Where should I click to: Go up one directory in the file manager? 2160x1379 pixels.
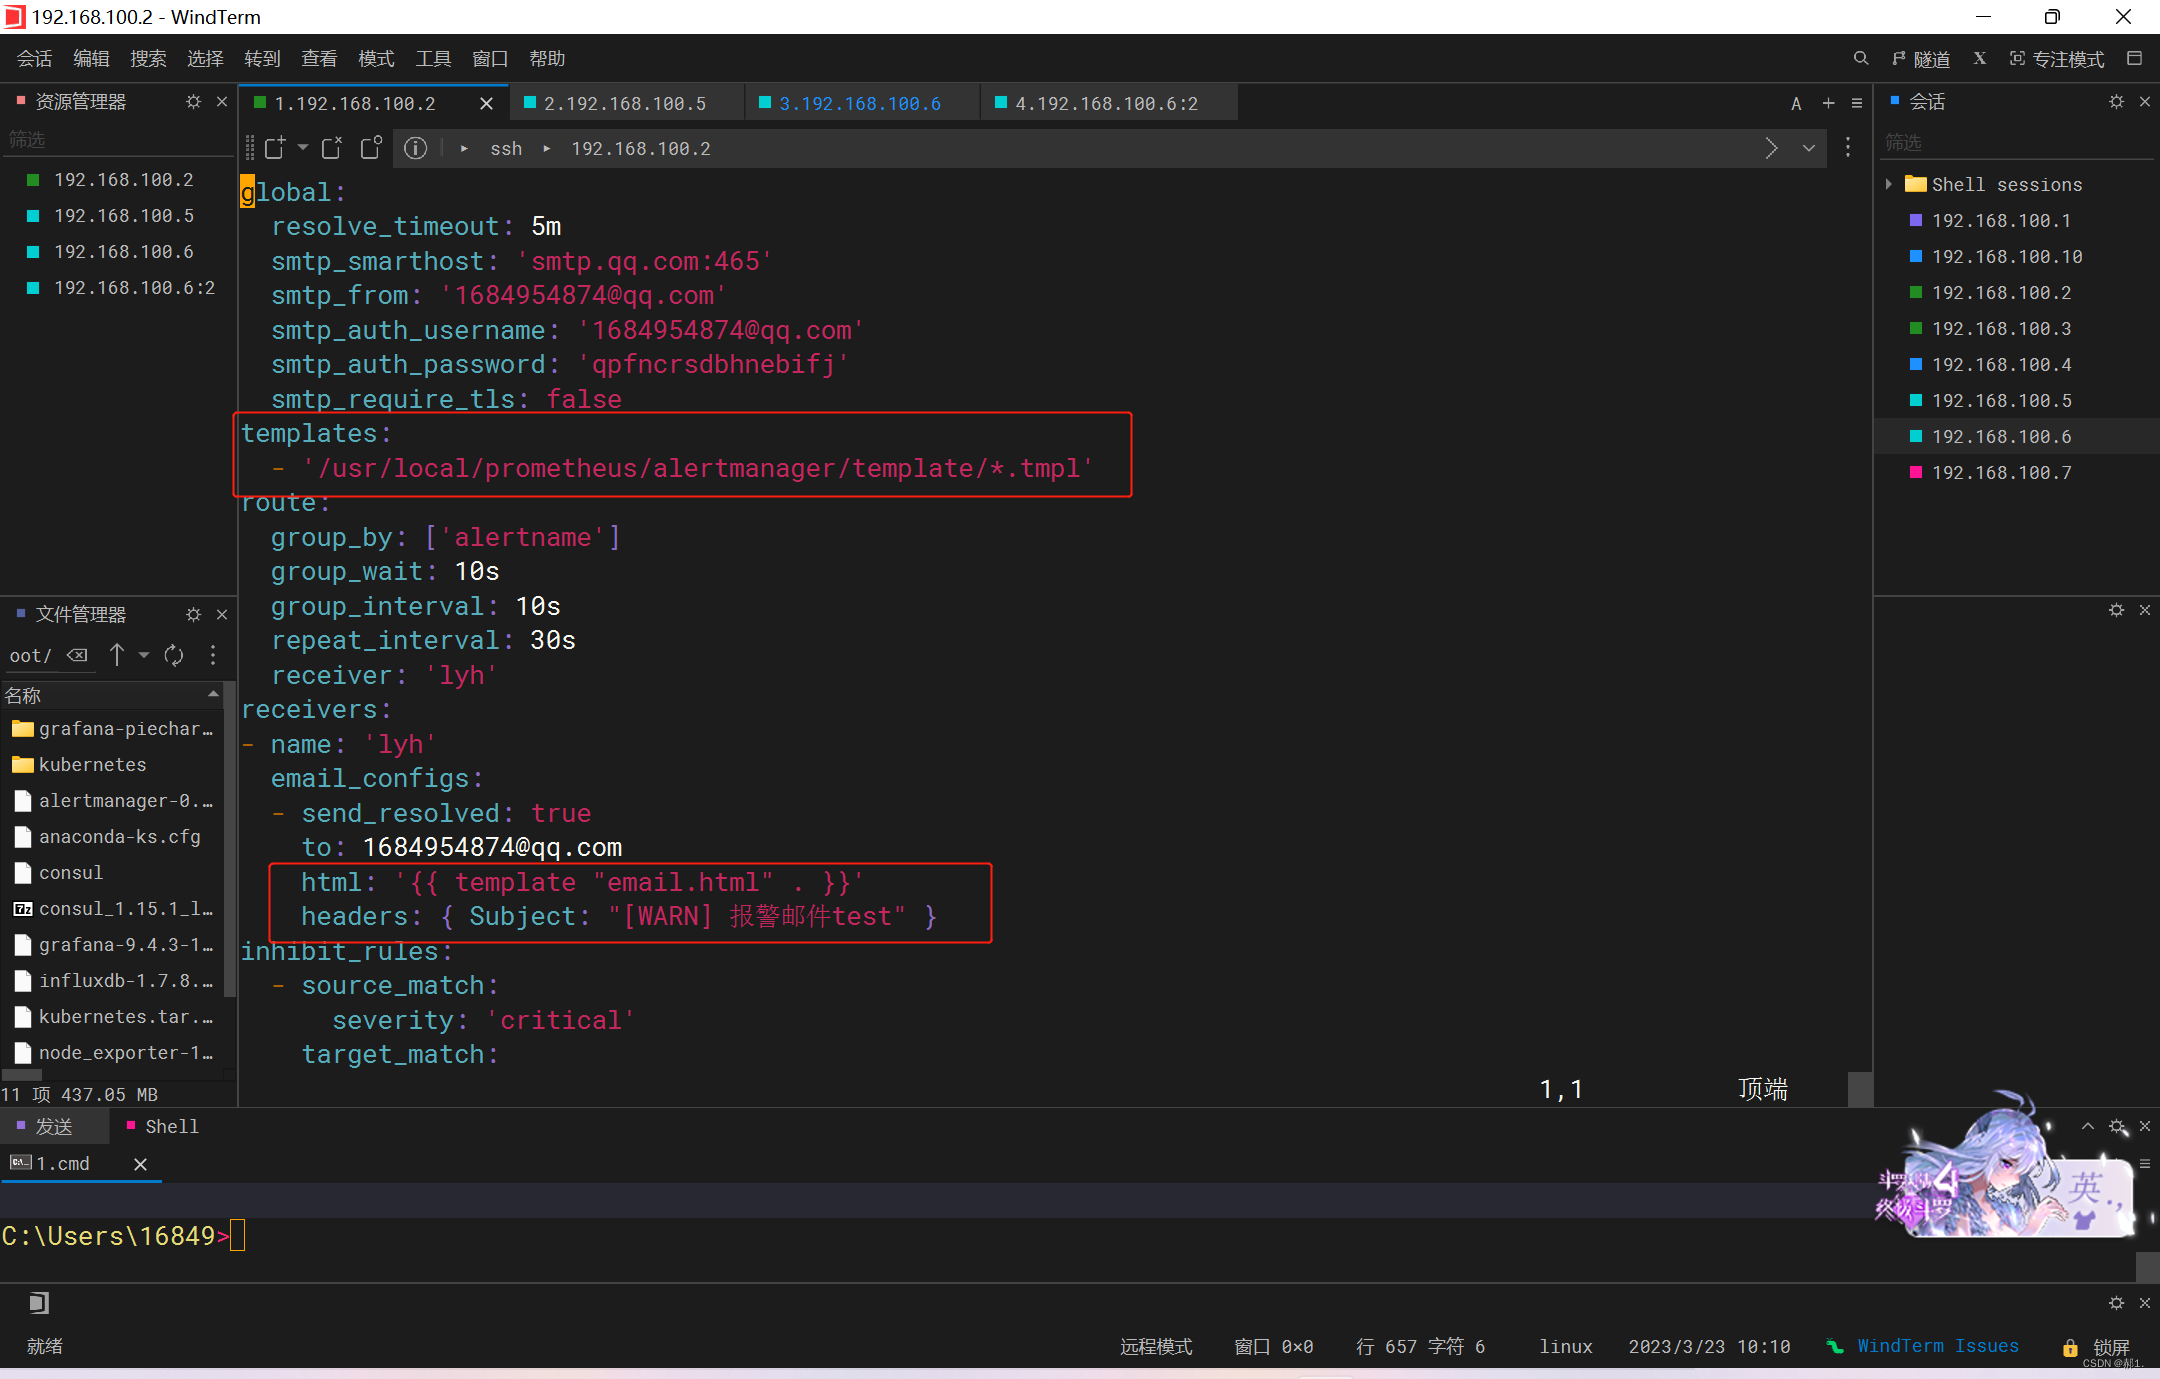point(117,655)
